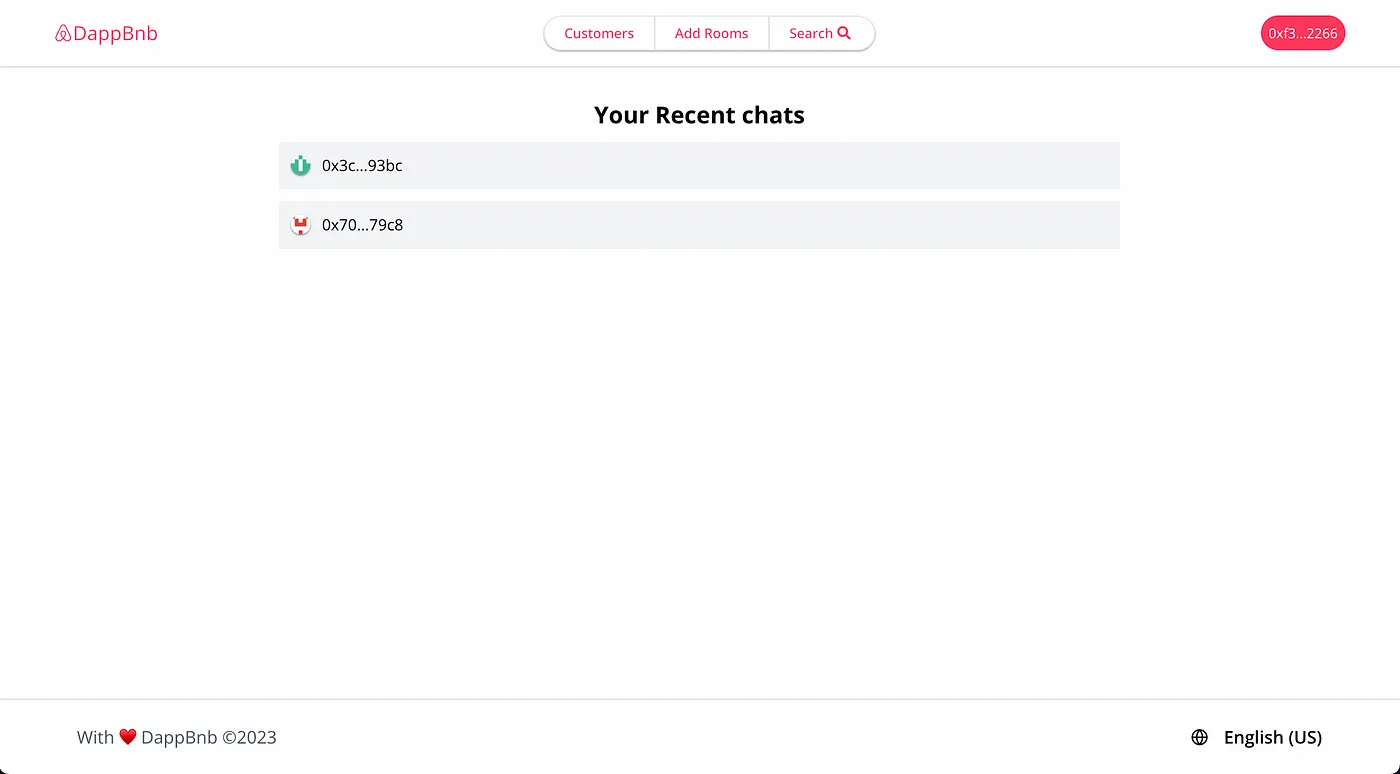Open the connected wallet 0xf3...2266 button
This screenshot has width=1400, height=774.
1302,33
